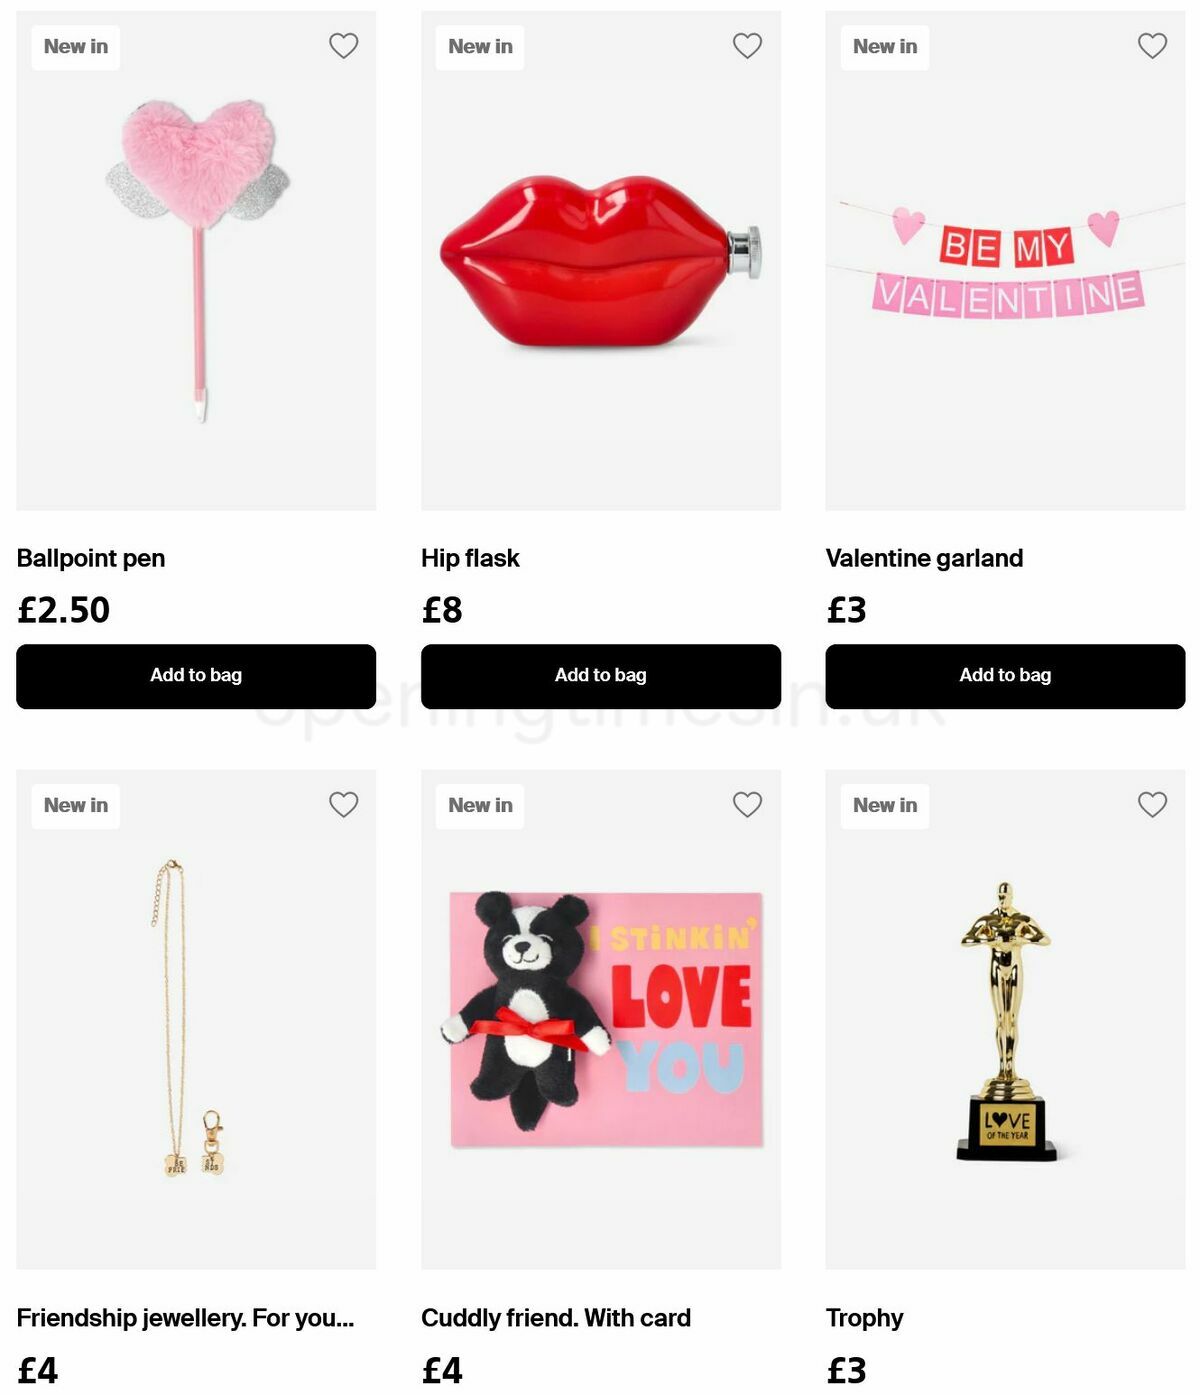Tap the heart on Cuddly friend card
Image resolution: width=1200 pixels, height=1395 pixels.
[747, 805]
